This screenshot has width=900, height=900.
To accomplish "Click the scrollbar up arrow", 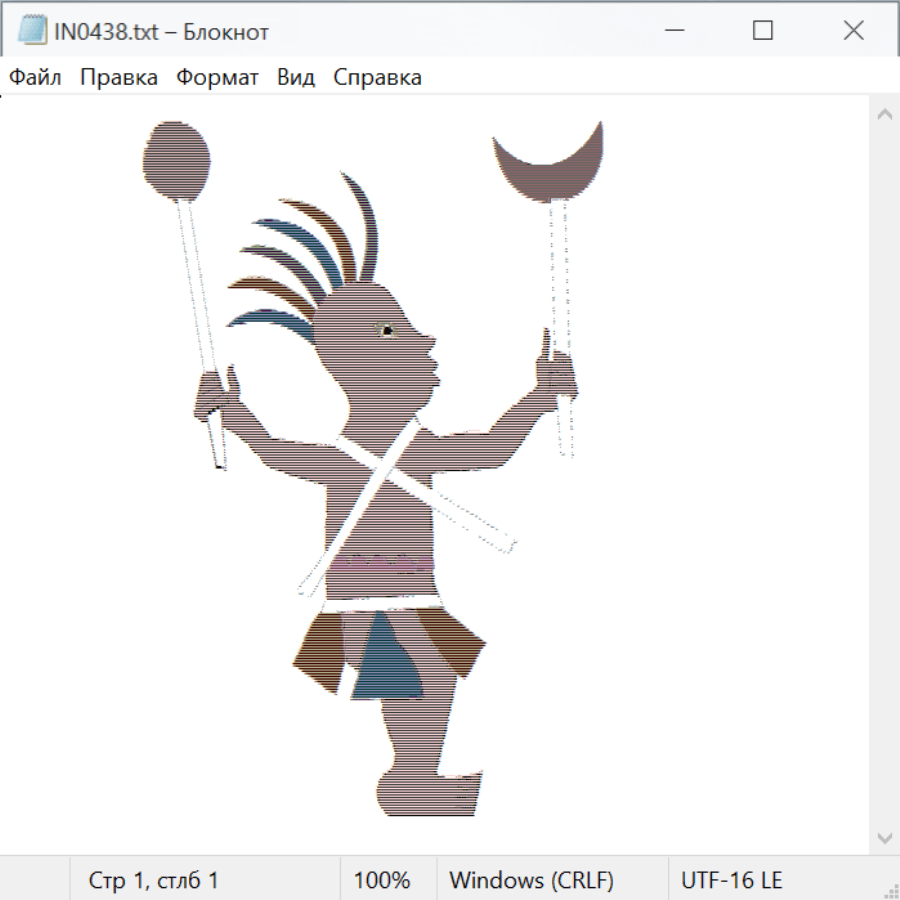I will (x=884, y=114).
